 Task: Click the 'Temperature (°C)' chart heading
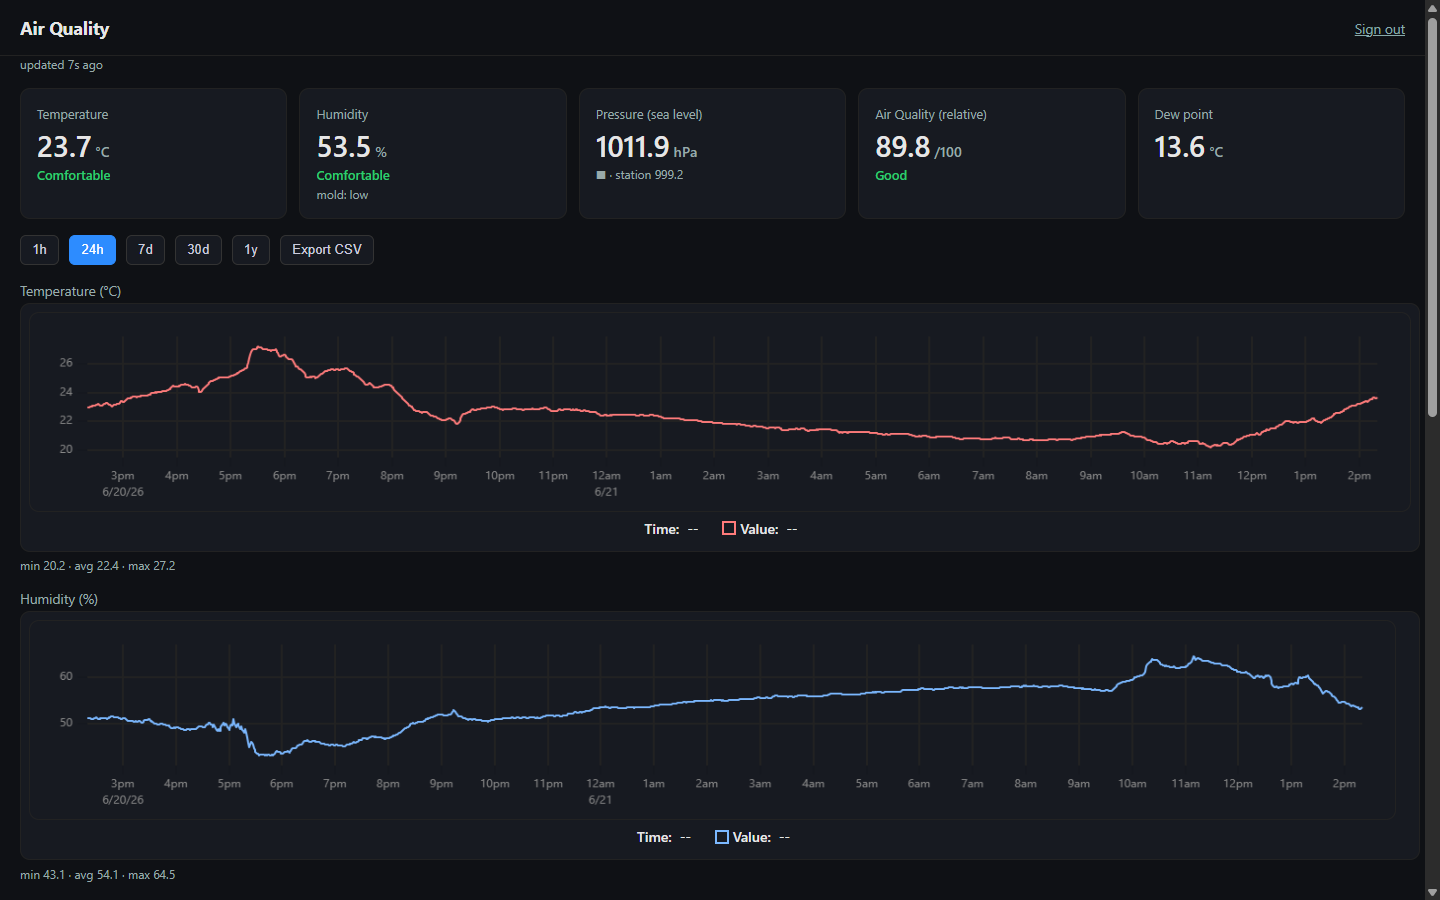coord(70,291)
